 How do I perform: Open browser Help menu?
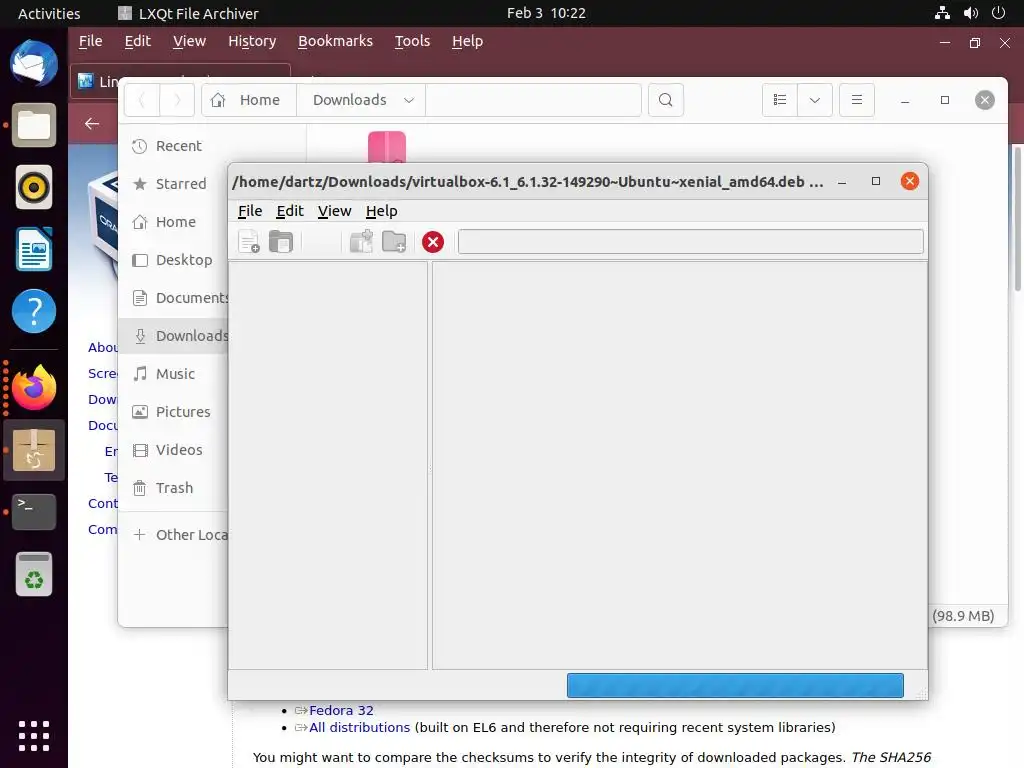pyautogui.click(x=468, y=41)
